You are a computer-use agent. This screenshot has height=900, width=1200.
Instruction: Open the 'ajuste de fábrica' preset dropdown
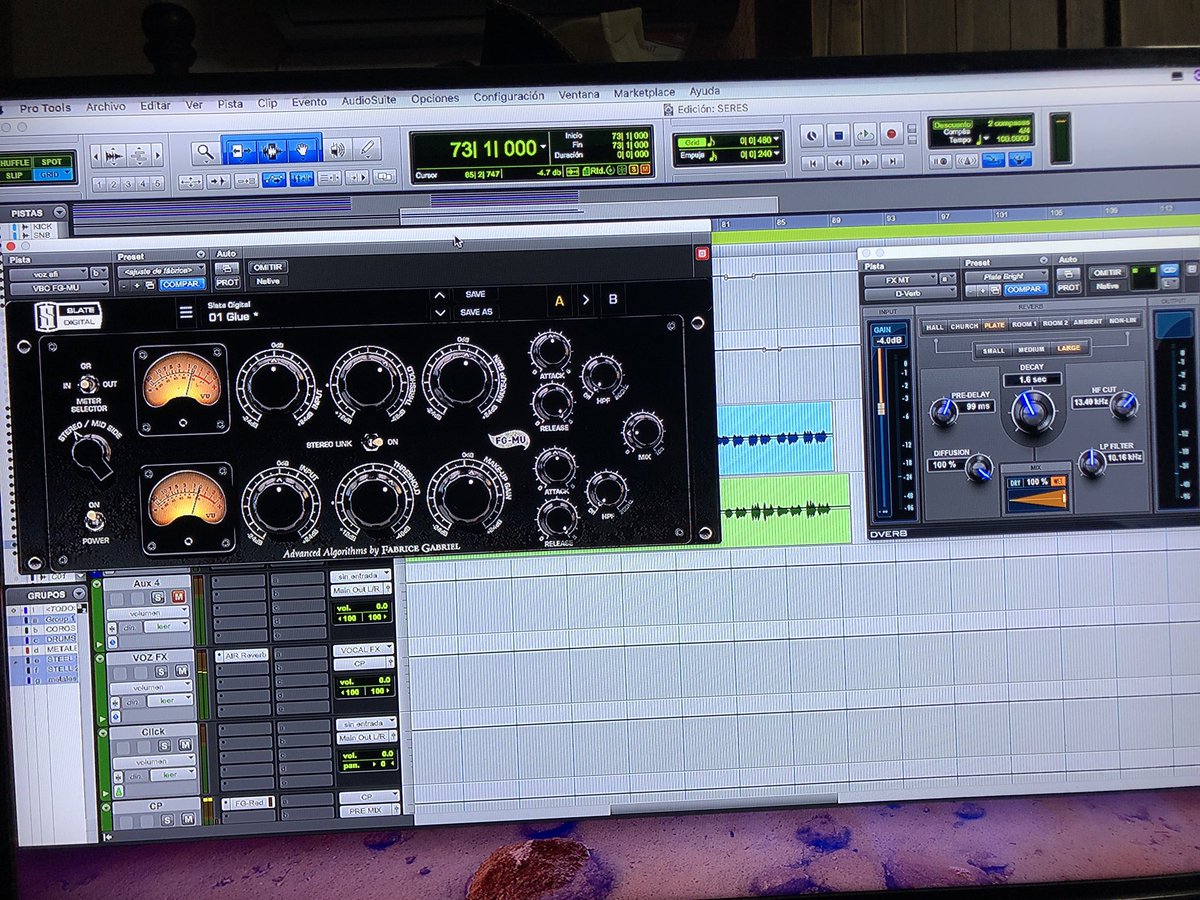[161, 270]
